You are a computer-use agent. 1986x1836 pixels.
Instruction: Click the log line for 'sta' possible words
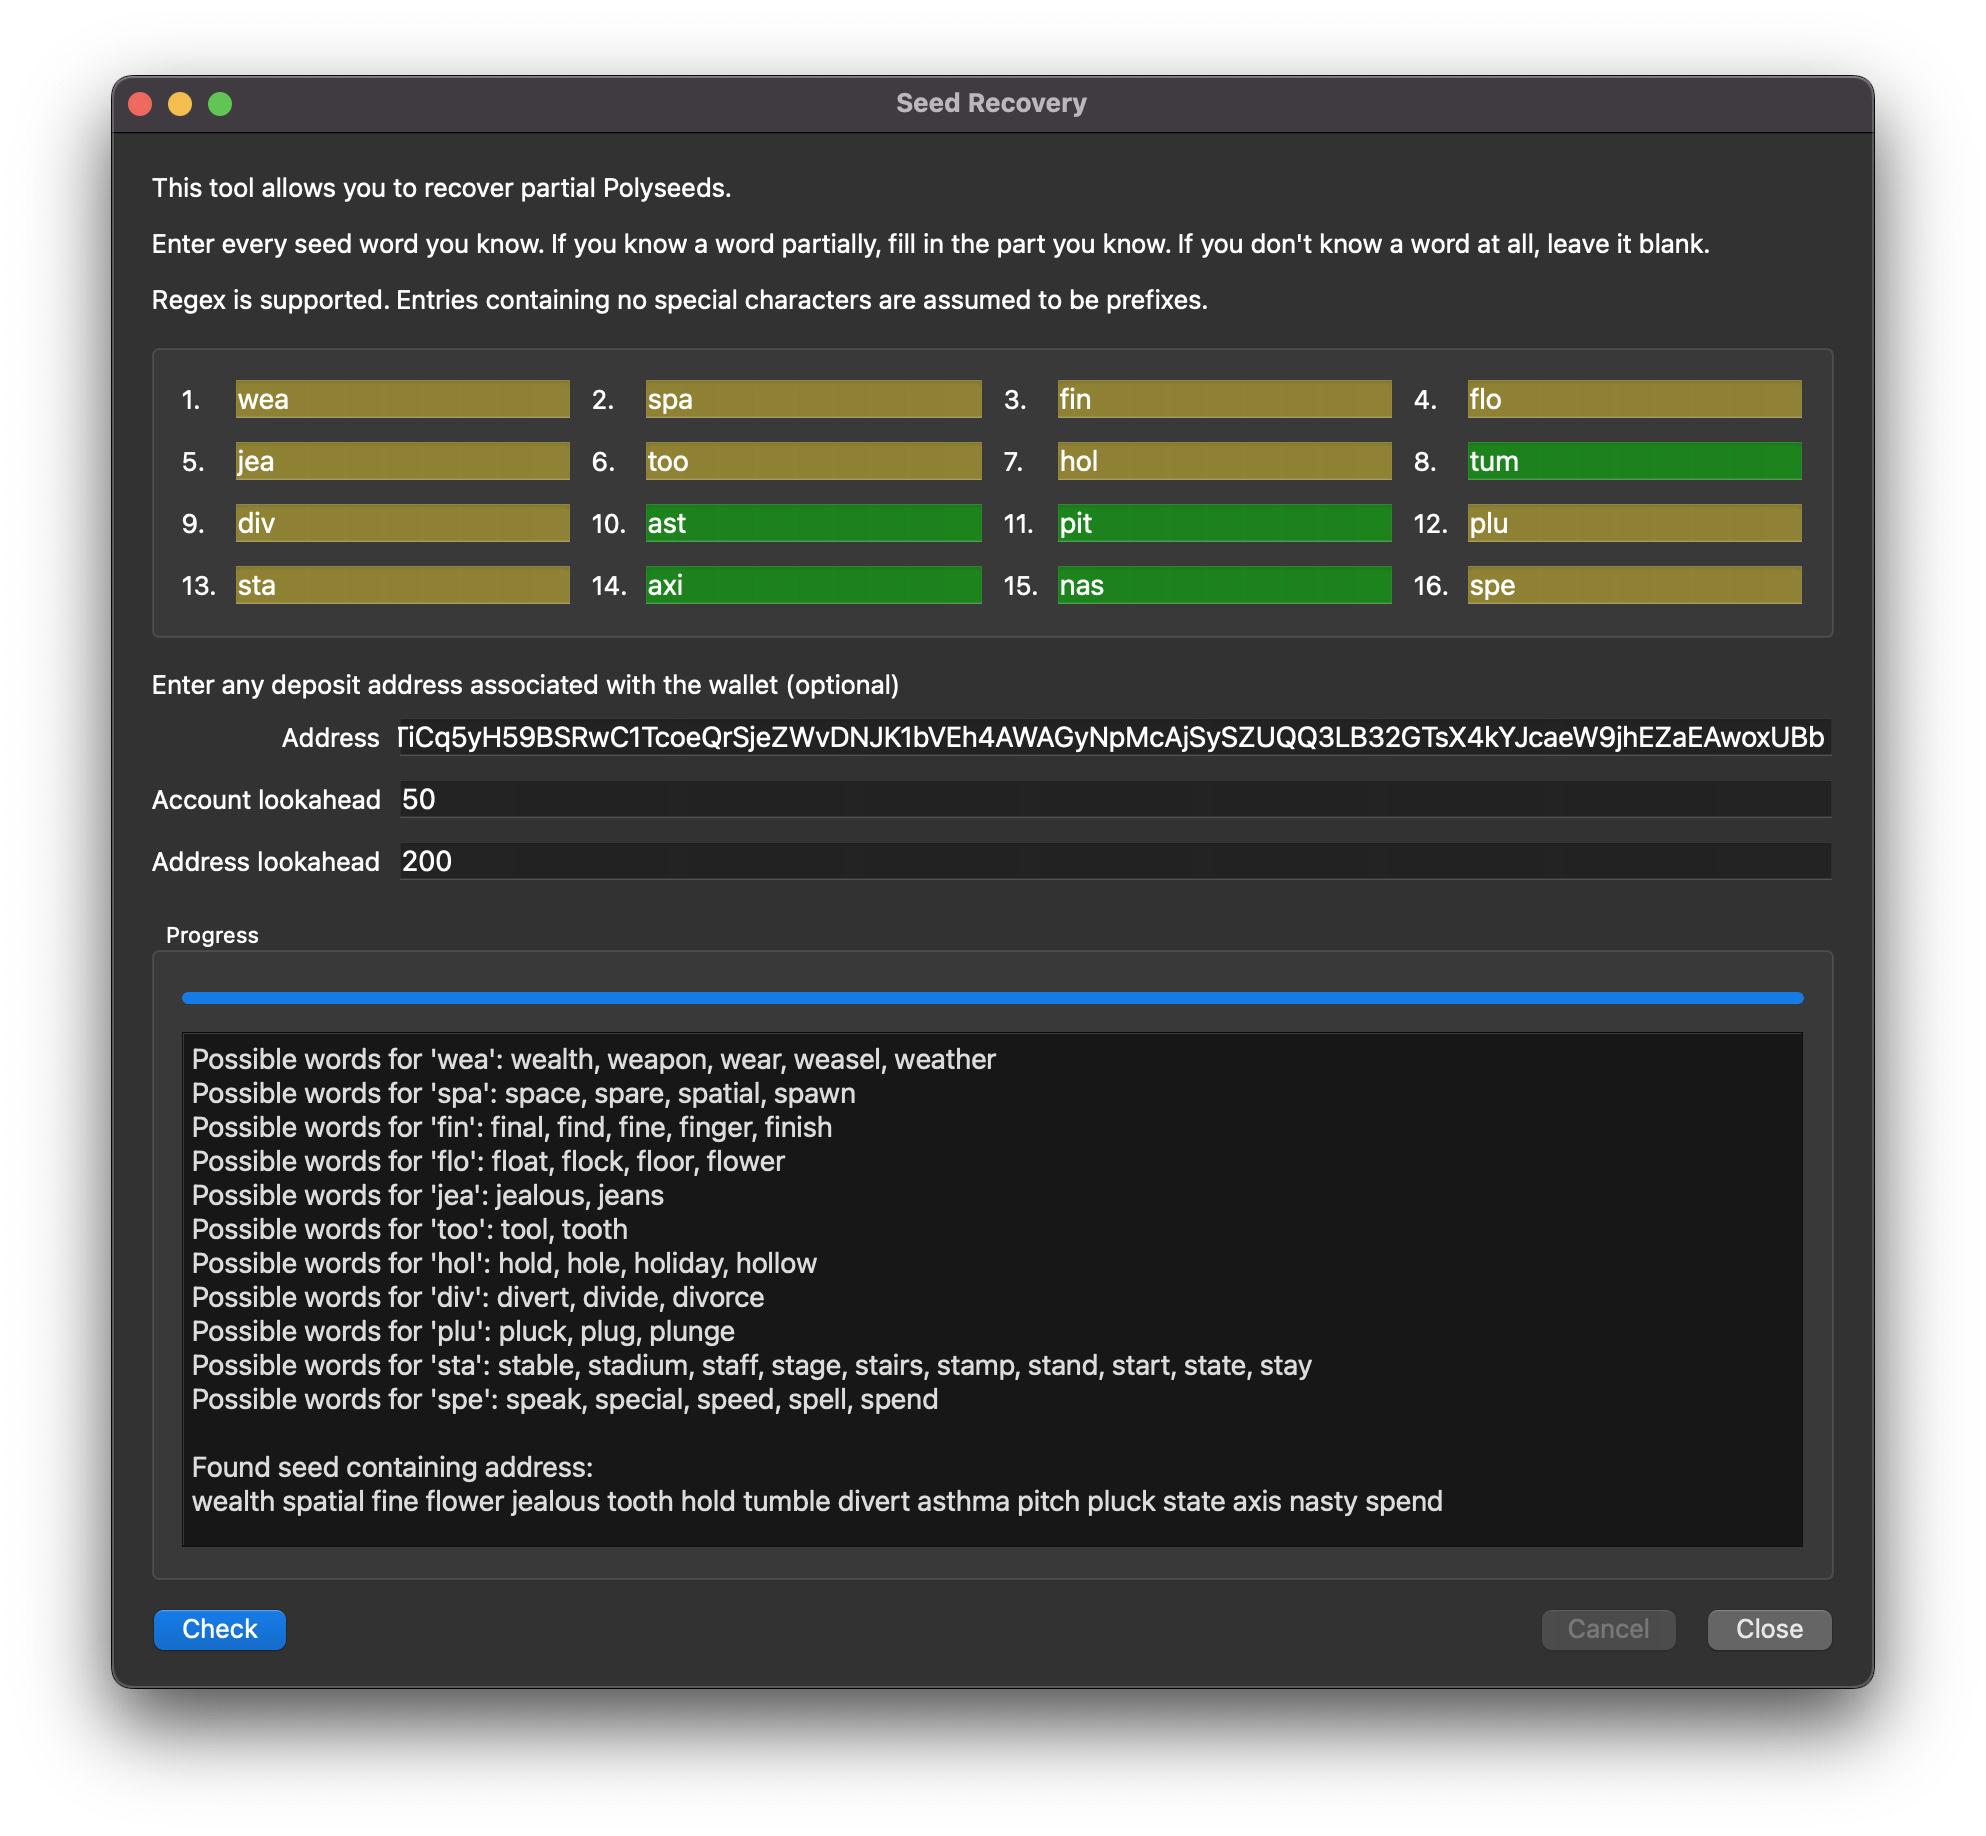751,1365
